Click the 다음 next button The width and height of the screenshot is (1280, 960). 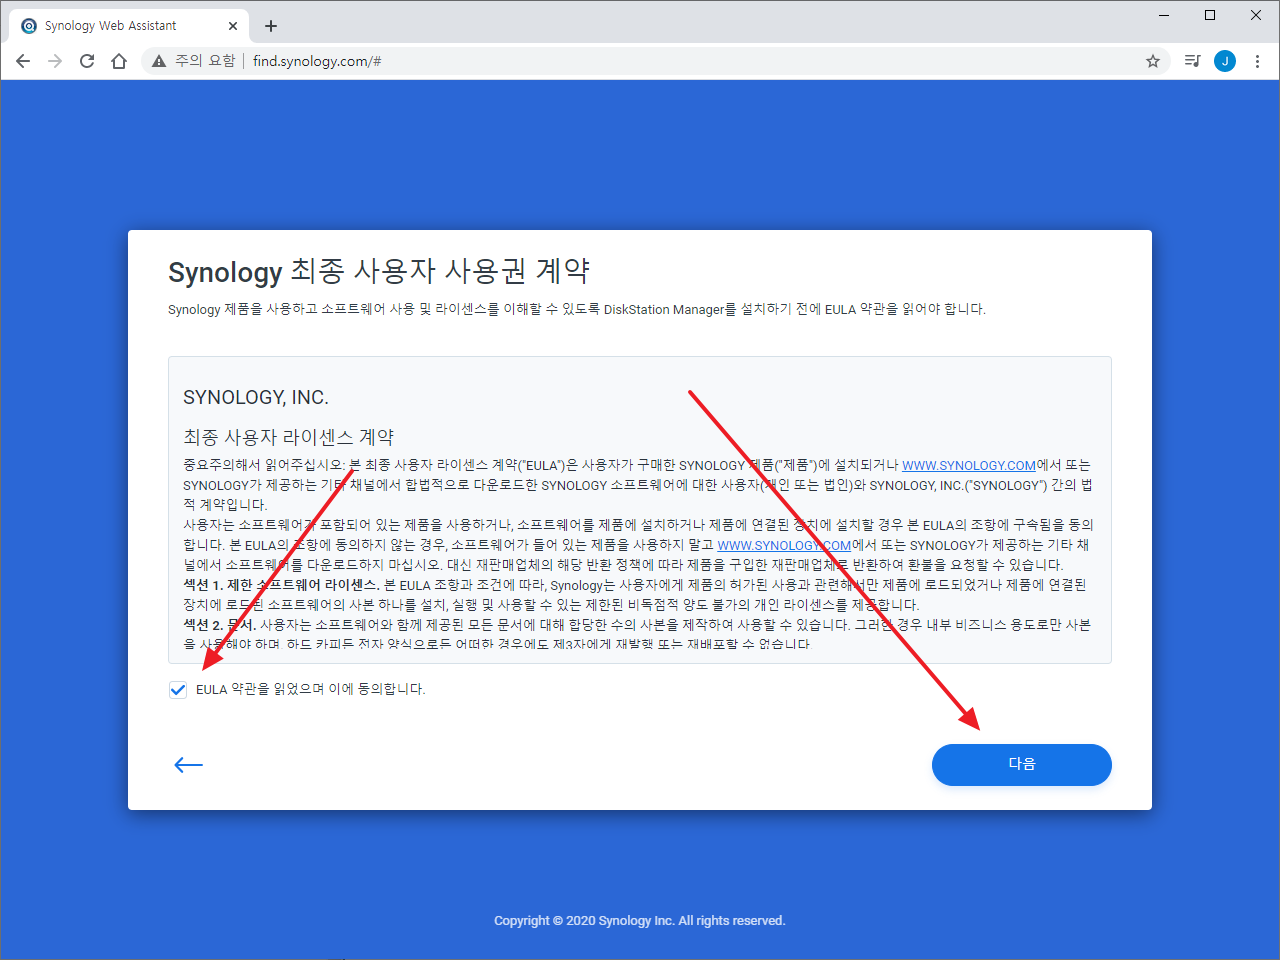1021,764
